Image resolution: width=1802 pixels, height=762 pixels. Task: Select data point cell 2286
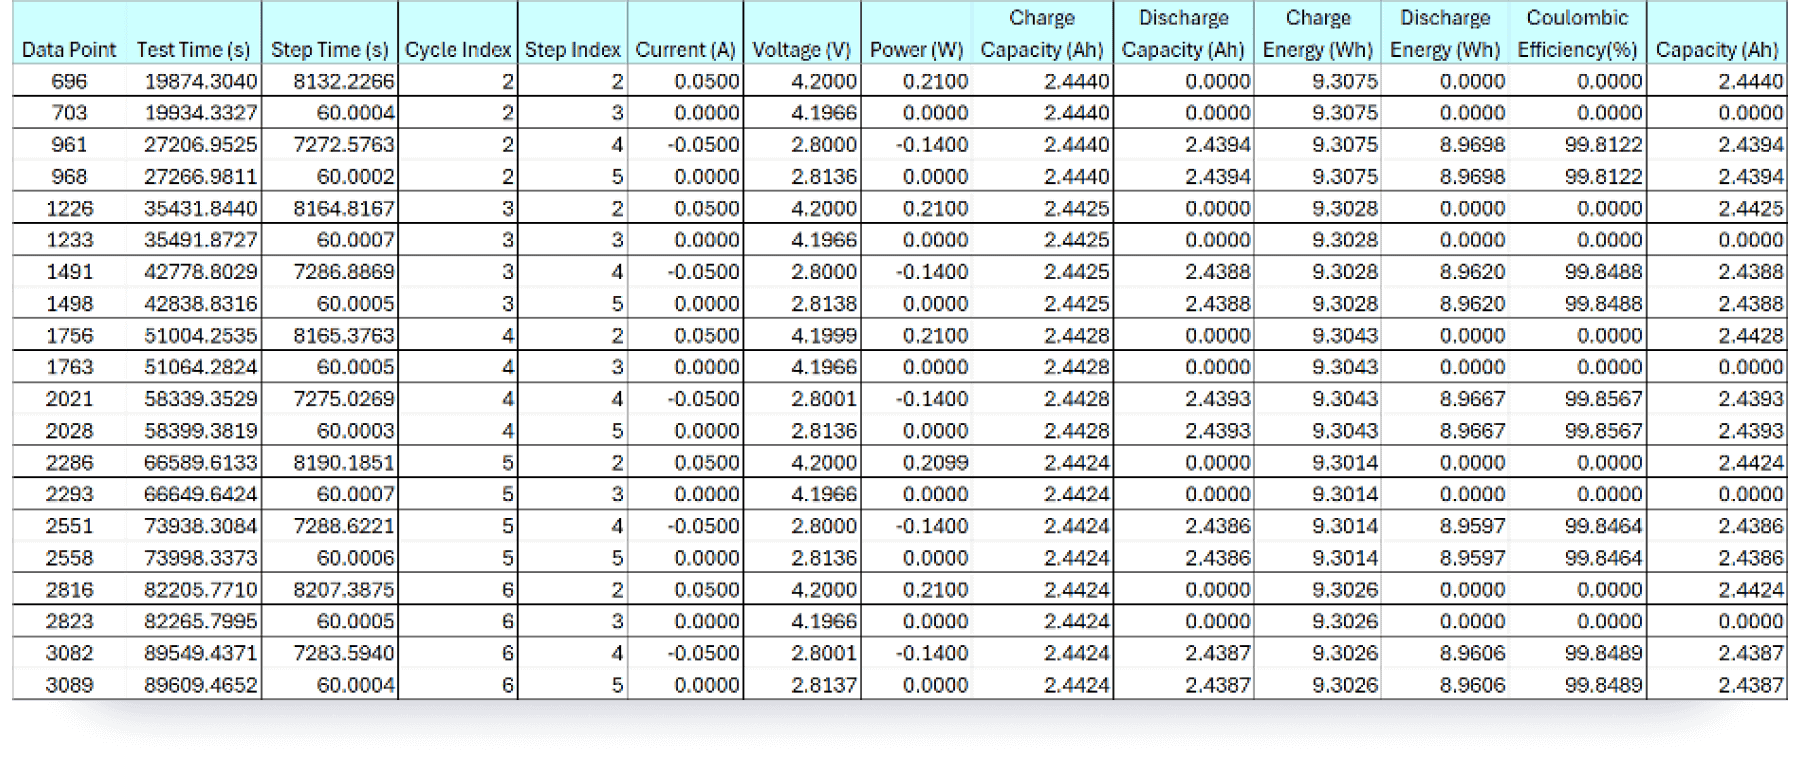tap(69, 463)
